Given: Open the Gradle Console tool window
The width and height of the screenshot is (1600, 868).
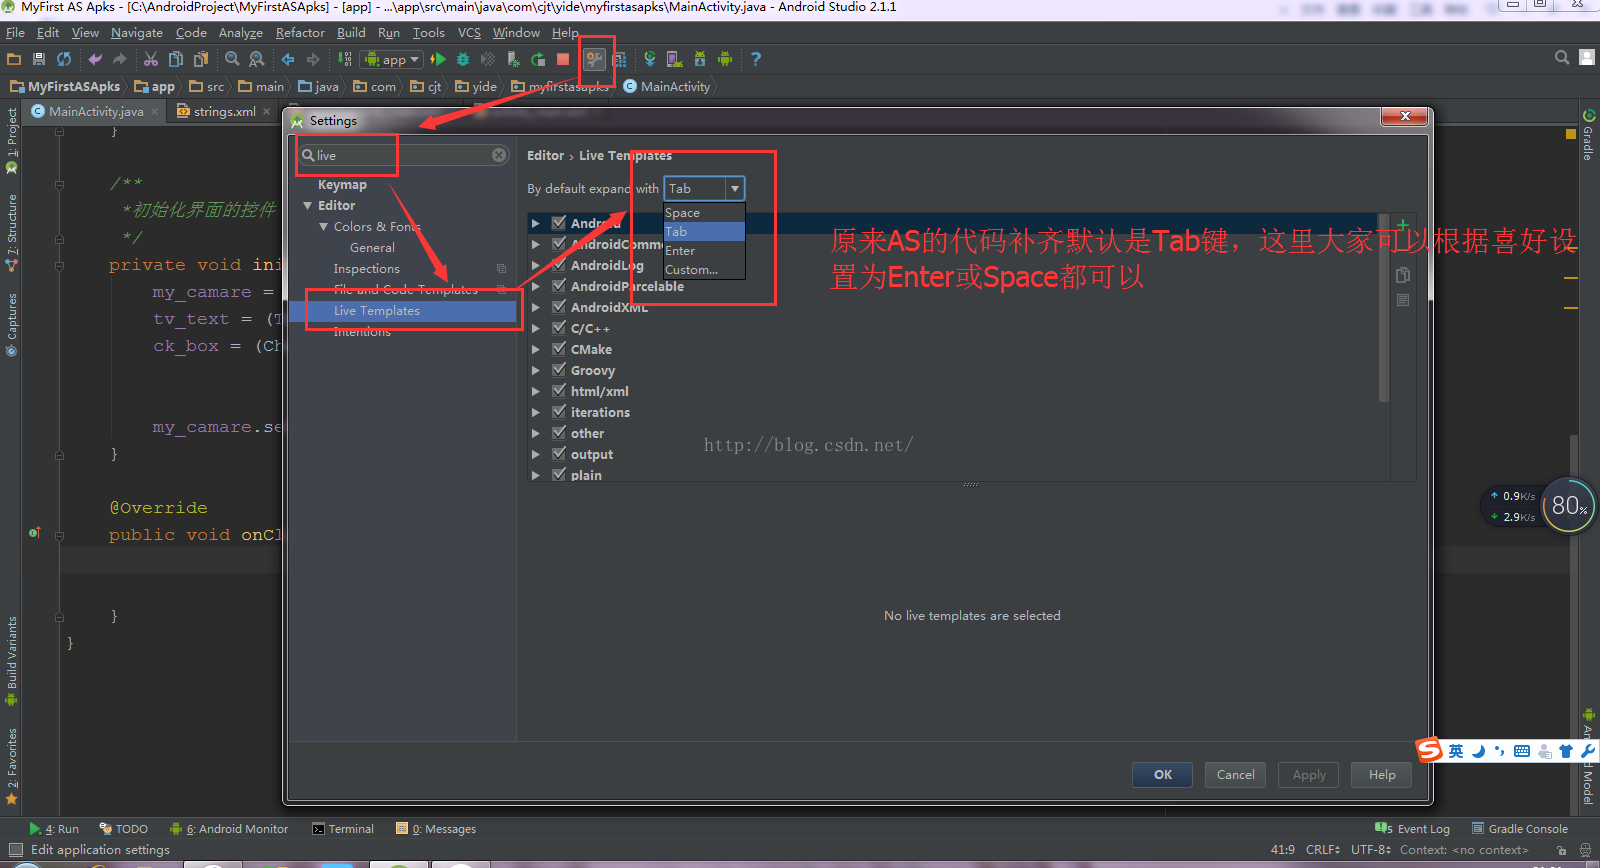Looking at the screenshot, I should click(x=1520, y=829).
